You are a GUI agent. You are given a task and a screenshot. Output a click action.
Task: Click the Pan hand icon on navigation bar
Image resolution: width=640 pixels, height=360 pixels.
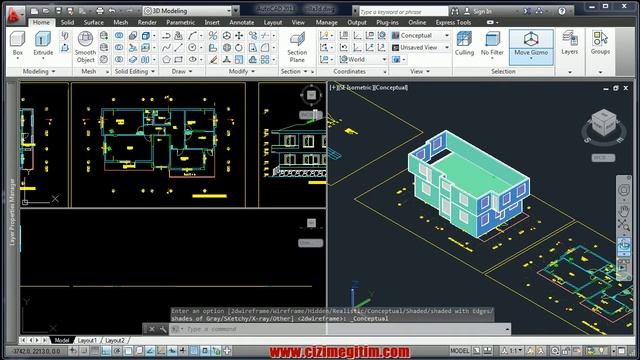(x=623, y=211)
